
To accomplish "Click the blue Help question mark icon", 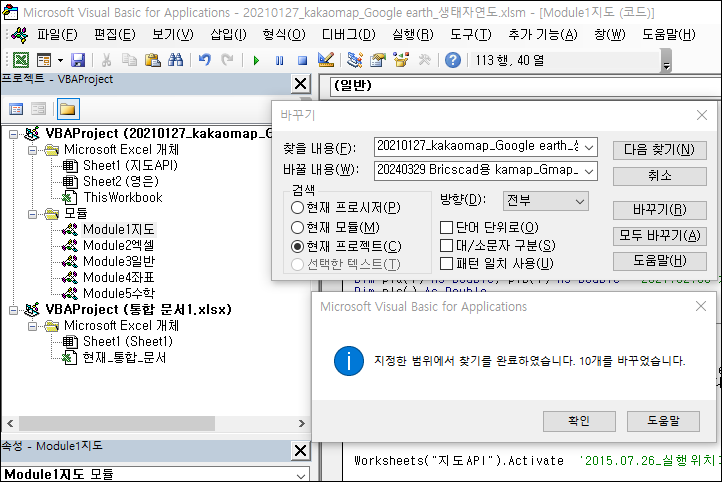I will click(453, 60).
